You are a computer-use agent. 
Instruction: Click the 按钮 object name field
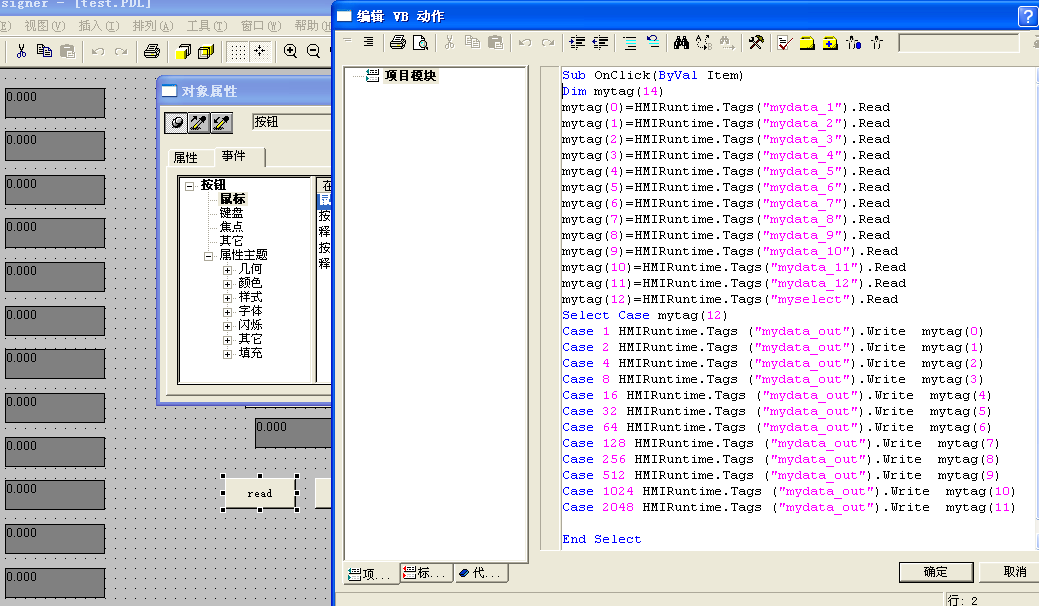(291, 122)
